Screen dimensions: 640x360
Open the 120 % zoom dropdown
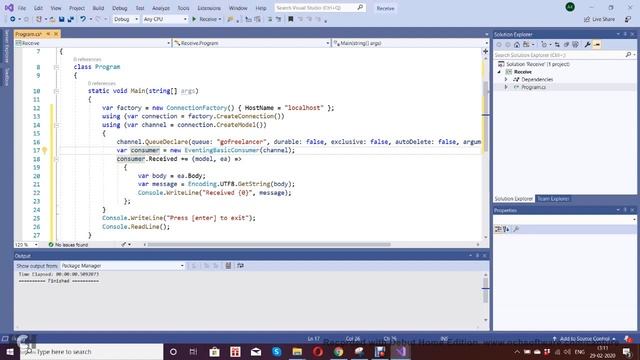[x=27, y=244]
